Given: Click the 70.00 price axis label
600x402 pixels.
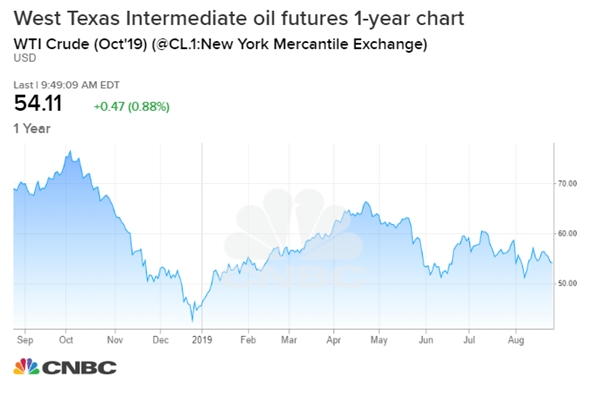Looking at the screenshot, I should (x=570, y=184).
